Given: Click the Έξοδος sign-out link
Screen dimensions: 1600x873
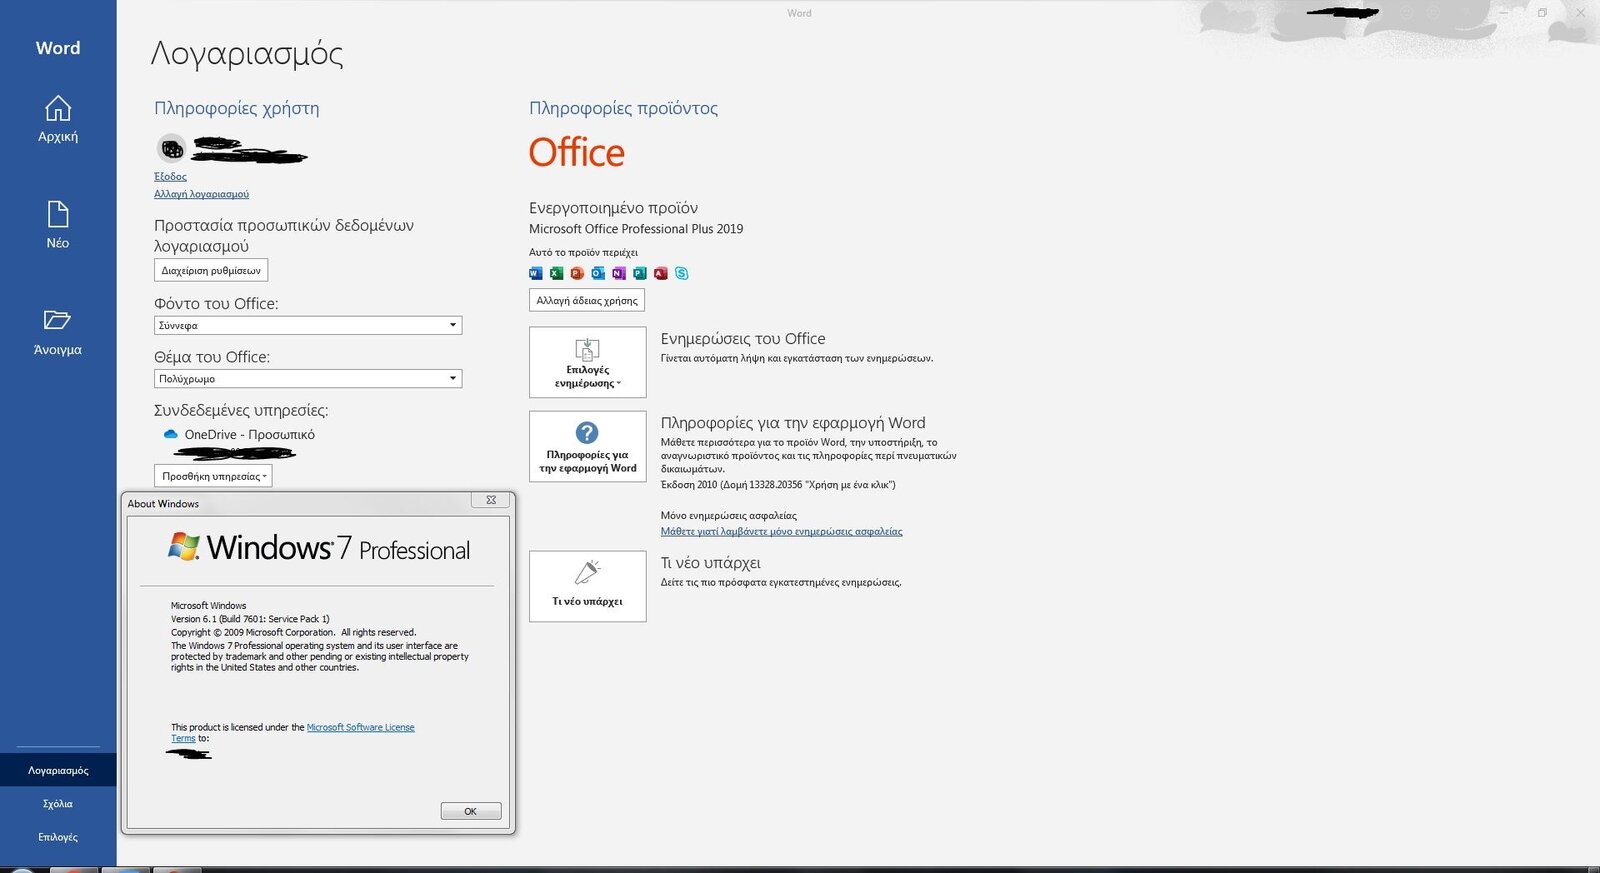Looking at the screenshot, I should (x=170, y=176).
